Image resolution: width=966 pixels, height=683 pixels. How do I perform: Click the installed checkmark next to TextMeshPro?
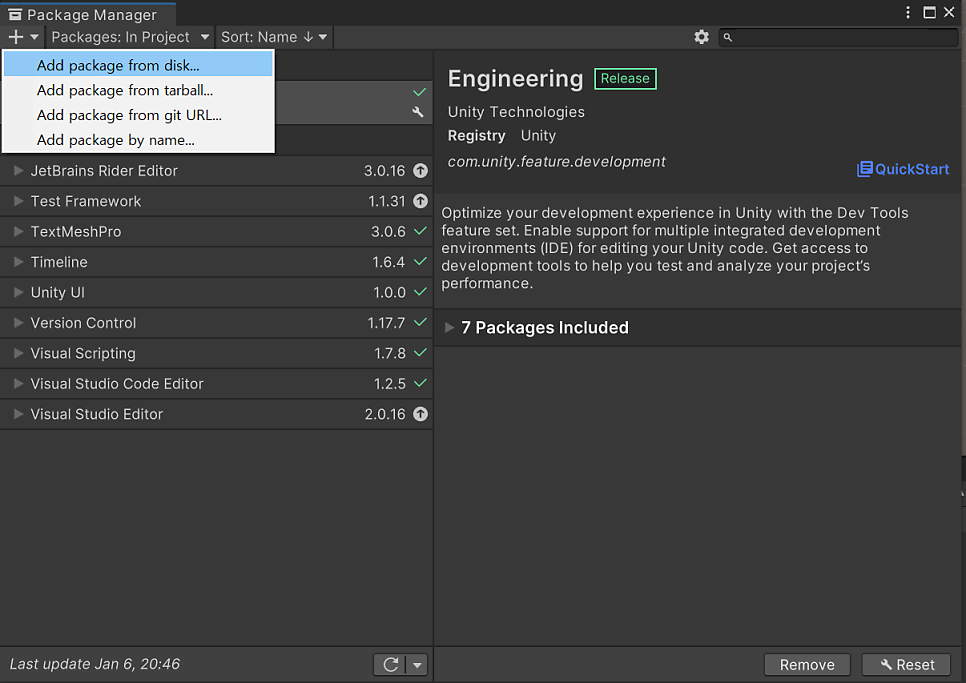(420, 231)
